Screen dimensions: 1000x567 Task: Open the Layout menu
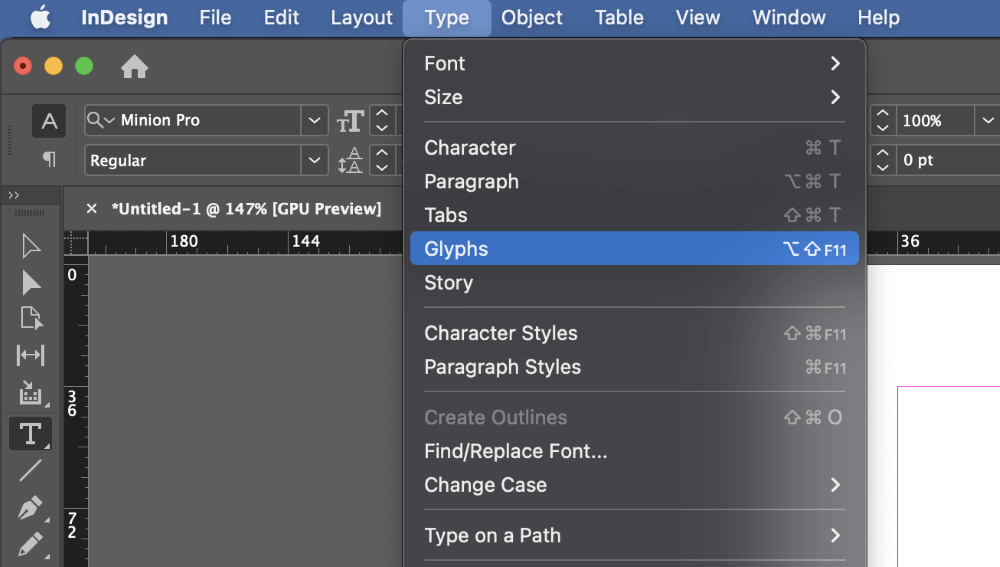pos(361,17)
